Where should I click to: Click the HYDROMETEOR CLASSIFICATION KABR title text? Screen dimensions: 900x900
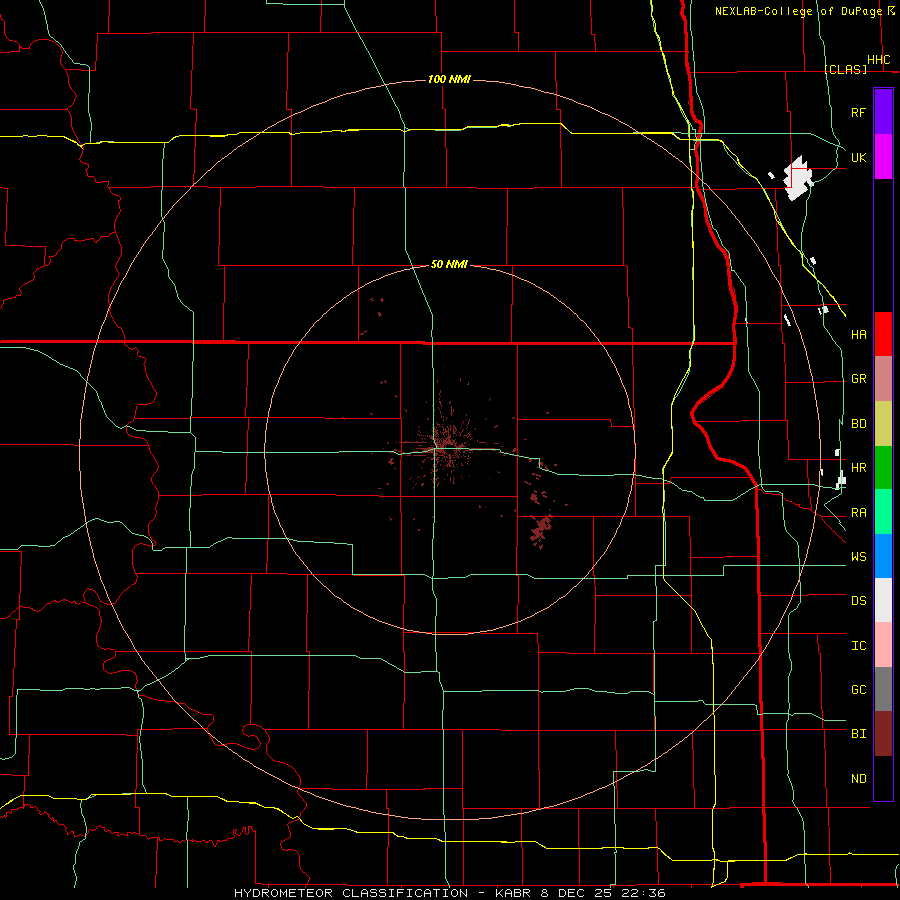click(x=450, y=893)
